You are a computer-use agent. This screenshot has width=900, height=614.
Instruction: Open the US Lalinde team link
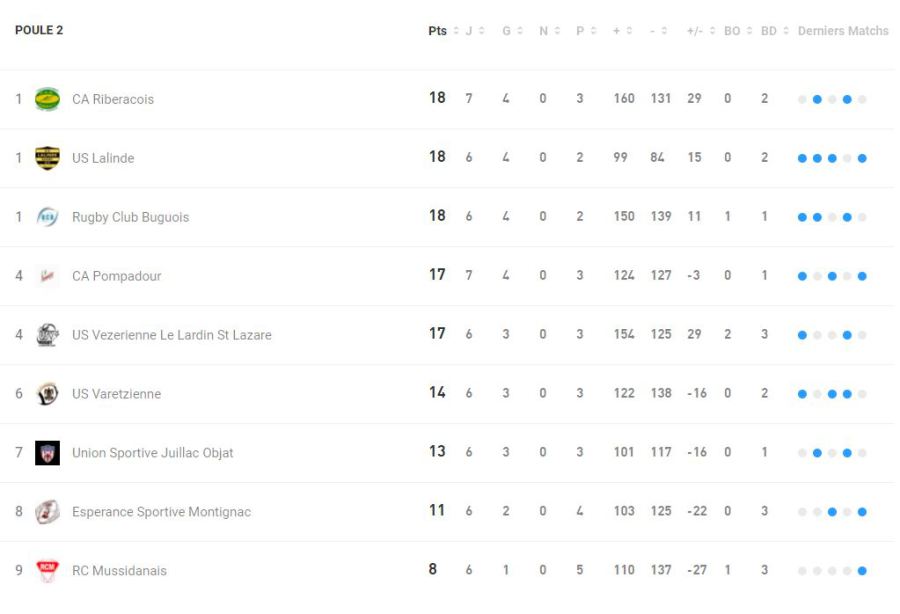[x=103, y=158]
